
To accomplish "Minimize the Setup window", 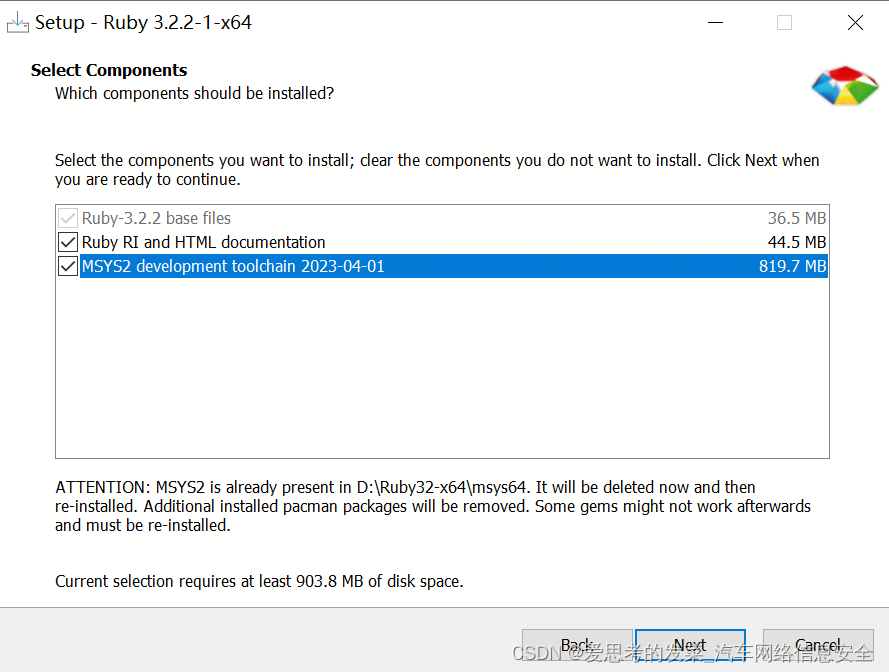I will (x=713, y=22).
